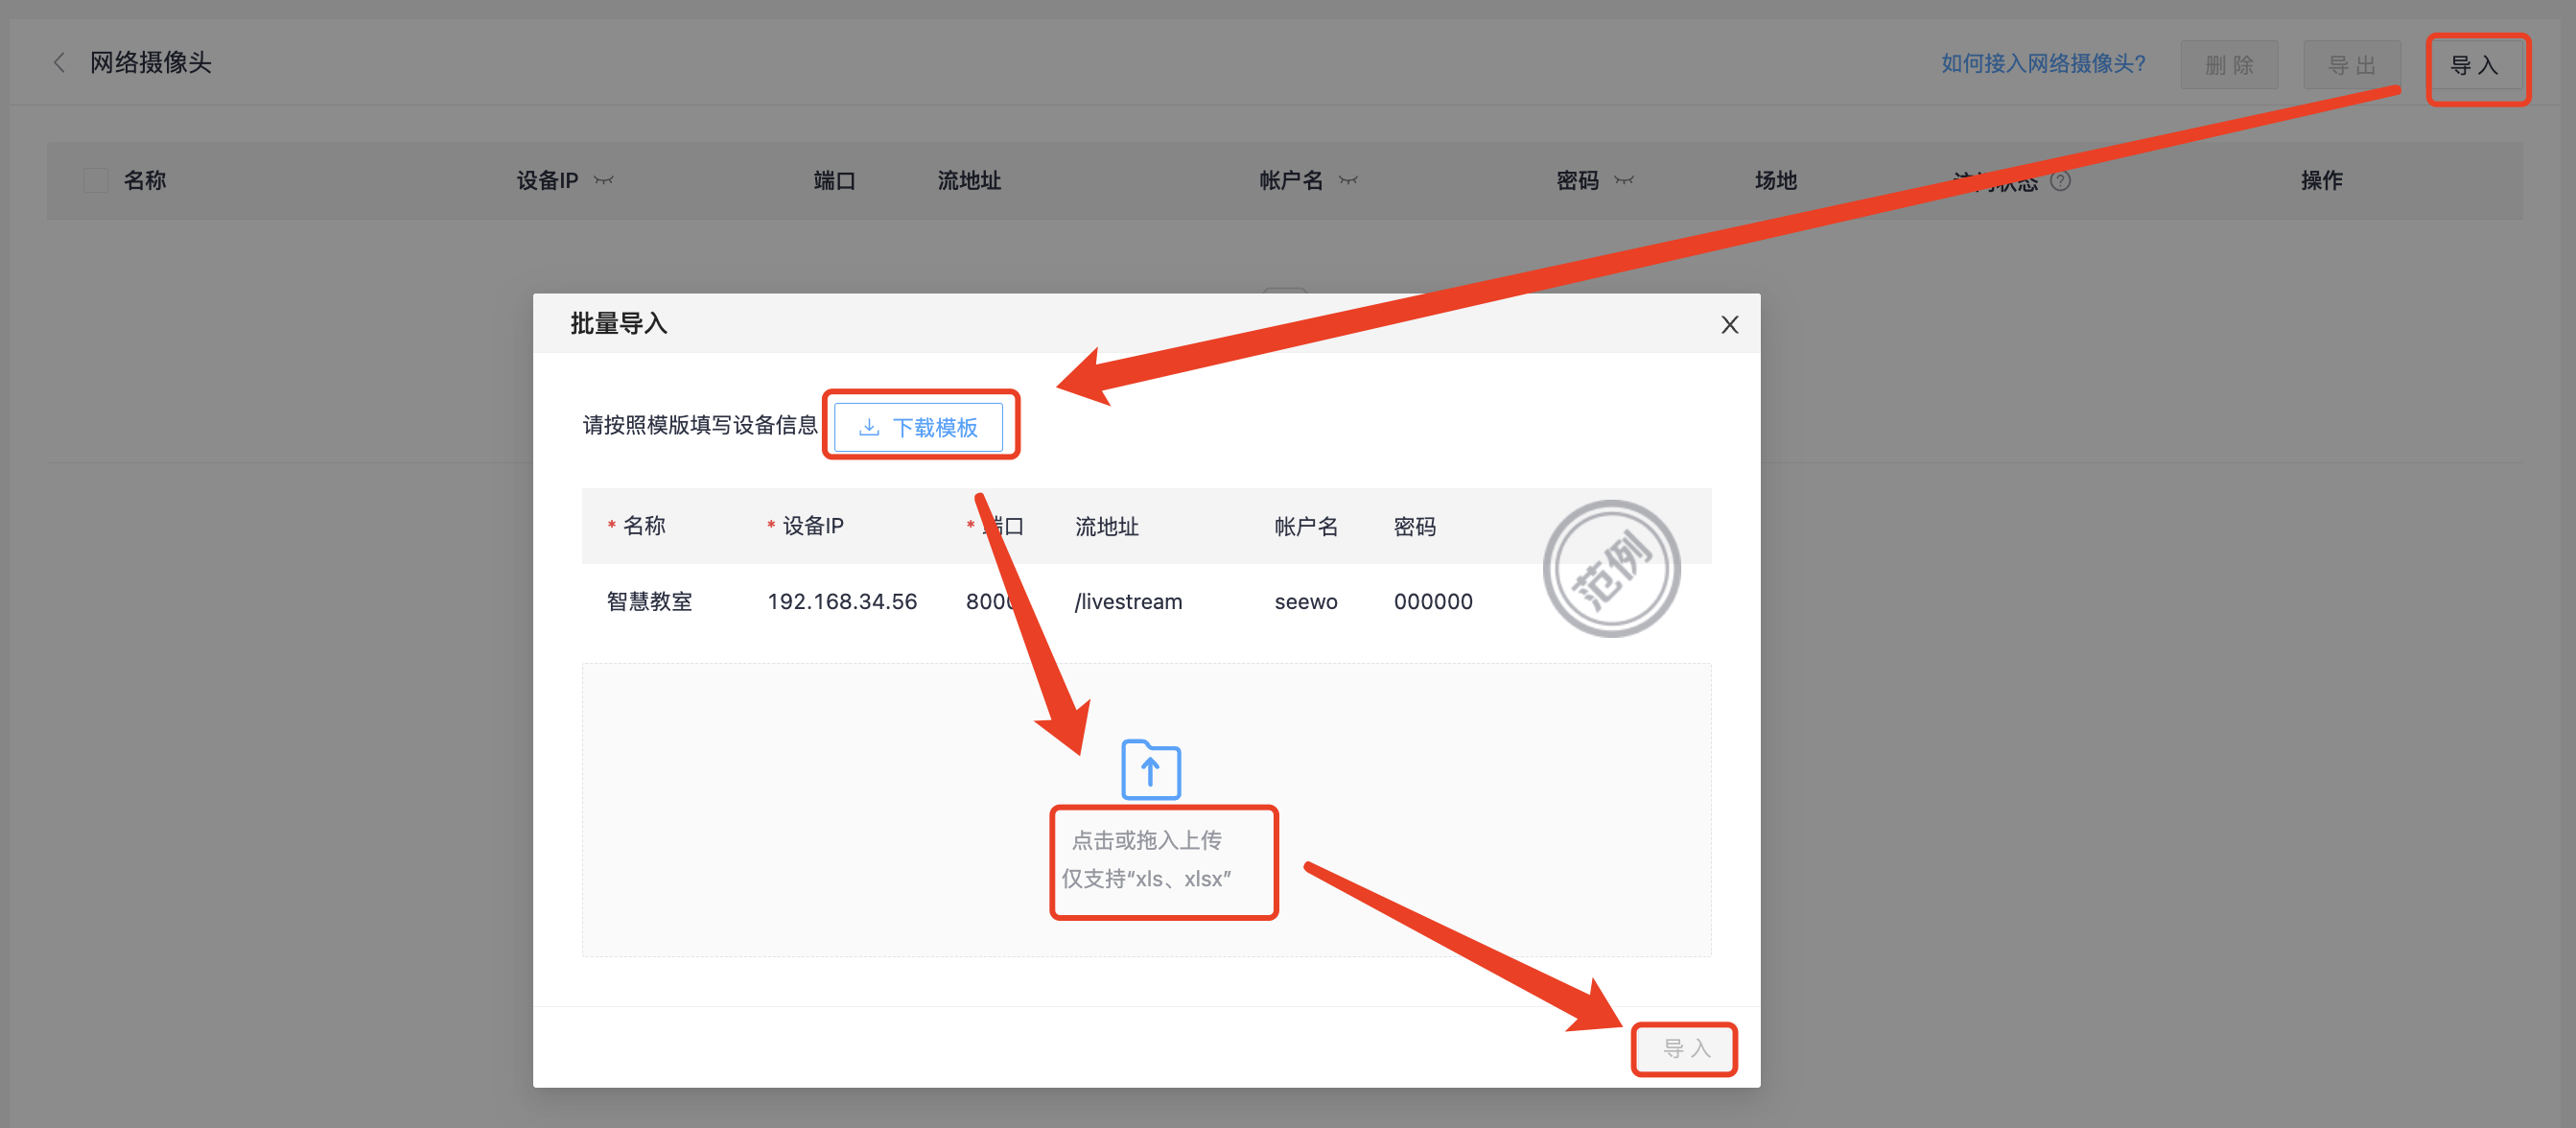Click the 批量导入 dialog title

coord(618,324)
